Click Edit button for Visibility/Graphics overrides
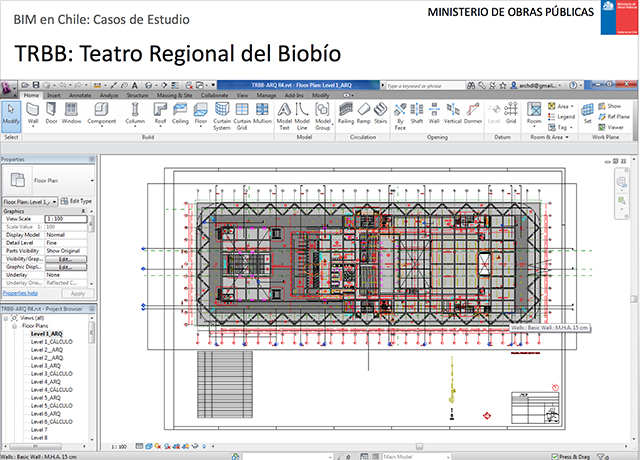 [67, 259]
